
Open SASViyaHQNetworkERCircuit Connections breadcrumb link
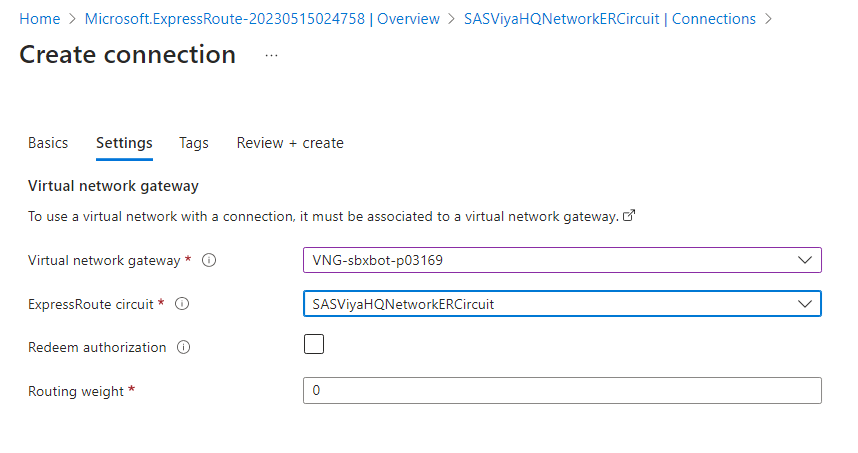[x=610, y=19]
